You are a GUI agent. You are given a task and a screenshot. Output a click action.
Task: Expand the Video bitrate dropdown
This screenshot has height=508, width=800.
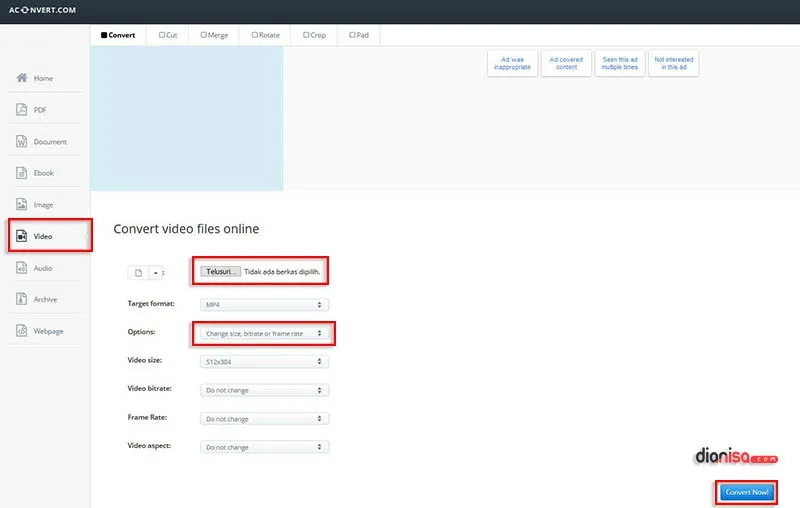pos(264,390)
